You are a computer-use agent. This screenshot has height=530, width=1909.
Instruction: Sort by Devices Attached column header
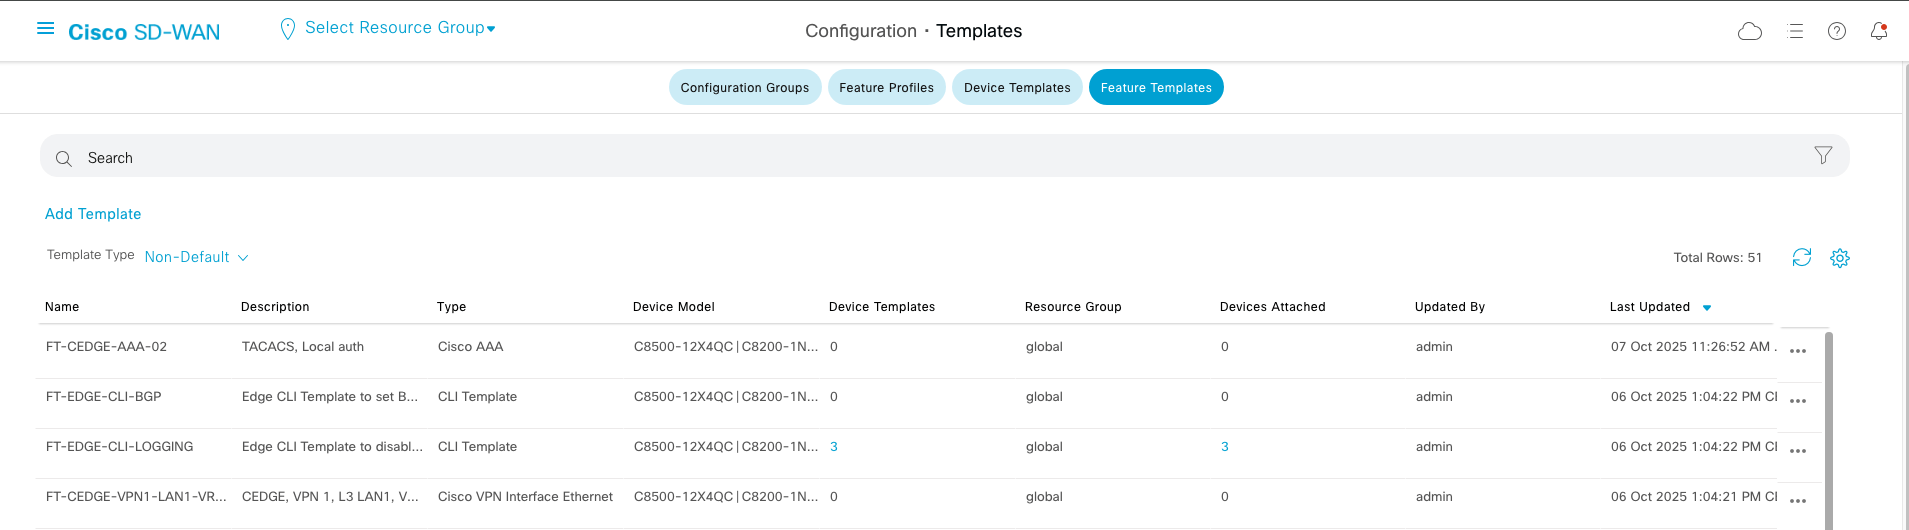(1272, 307)
